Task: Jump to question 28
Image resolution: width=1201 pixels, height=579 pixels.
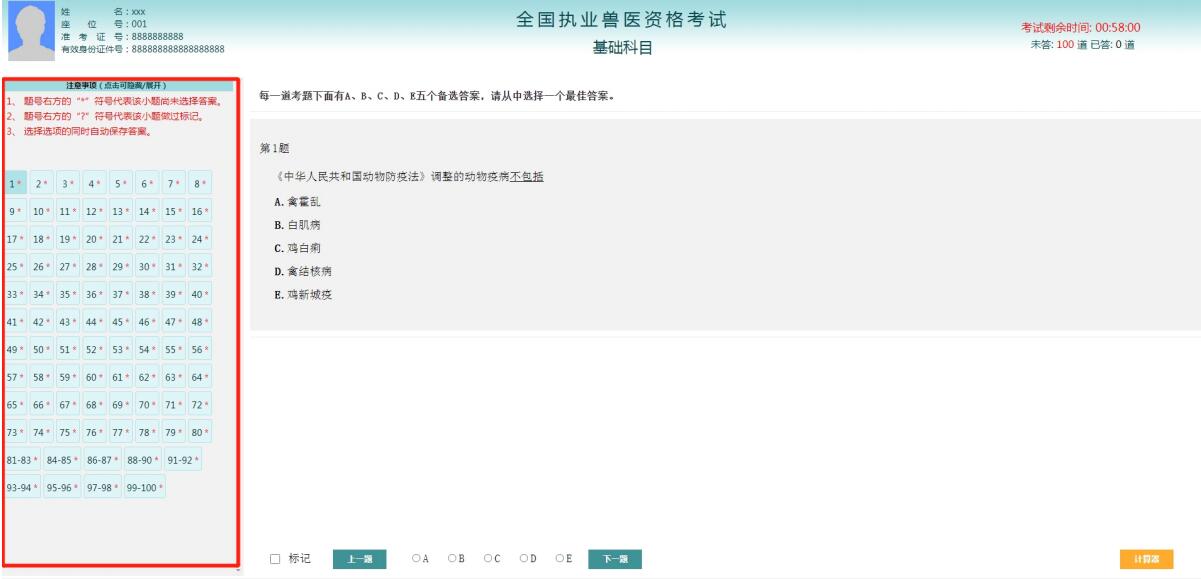Action: tap(94, 266)
